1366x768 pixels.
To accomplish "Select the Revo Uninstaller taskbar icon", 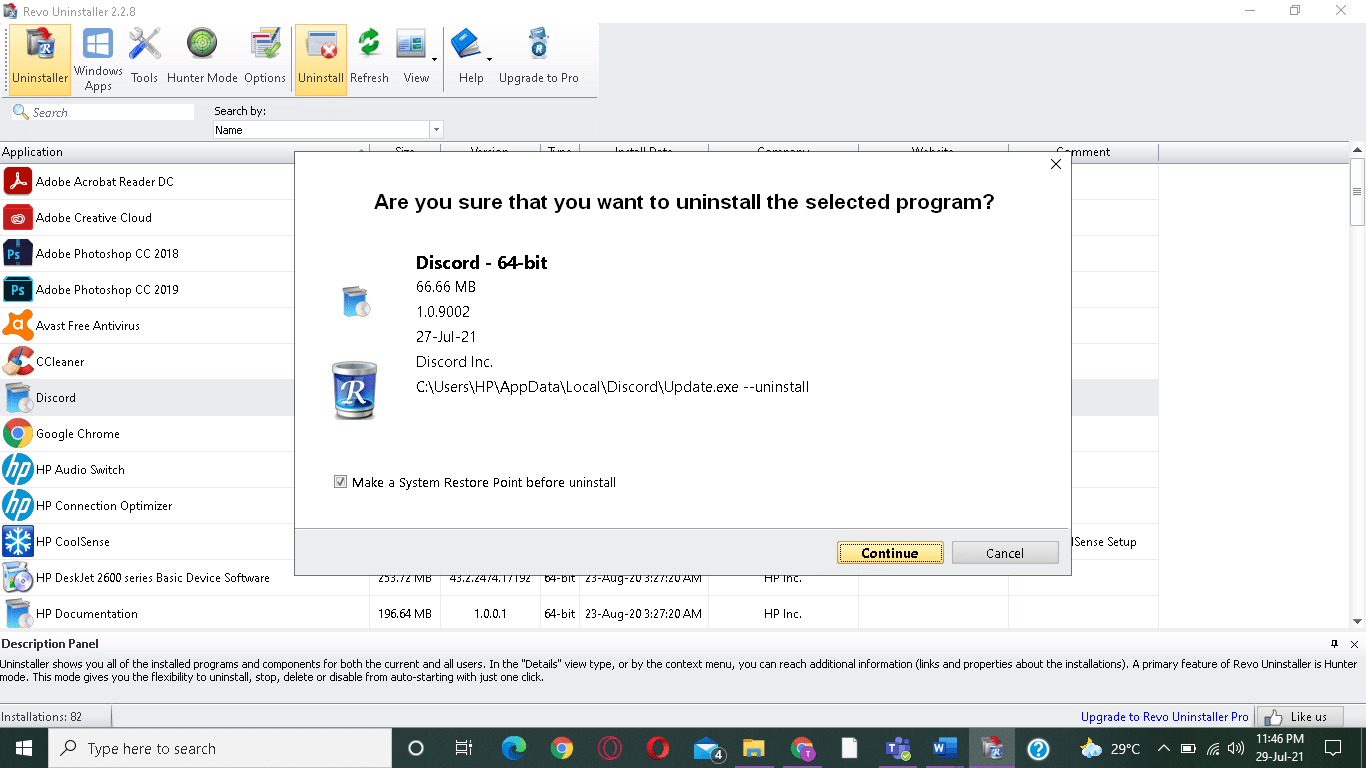I will pyautogui.click(x=991, y=747).
